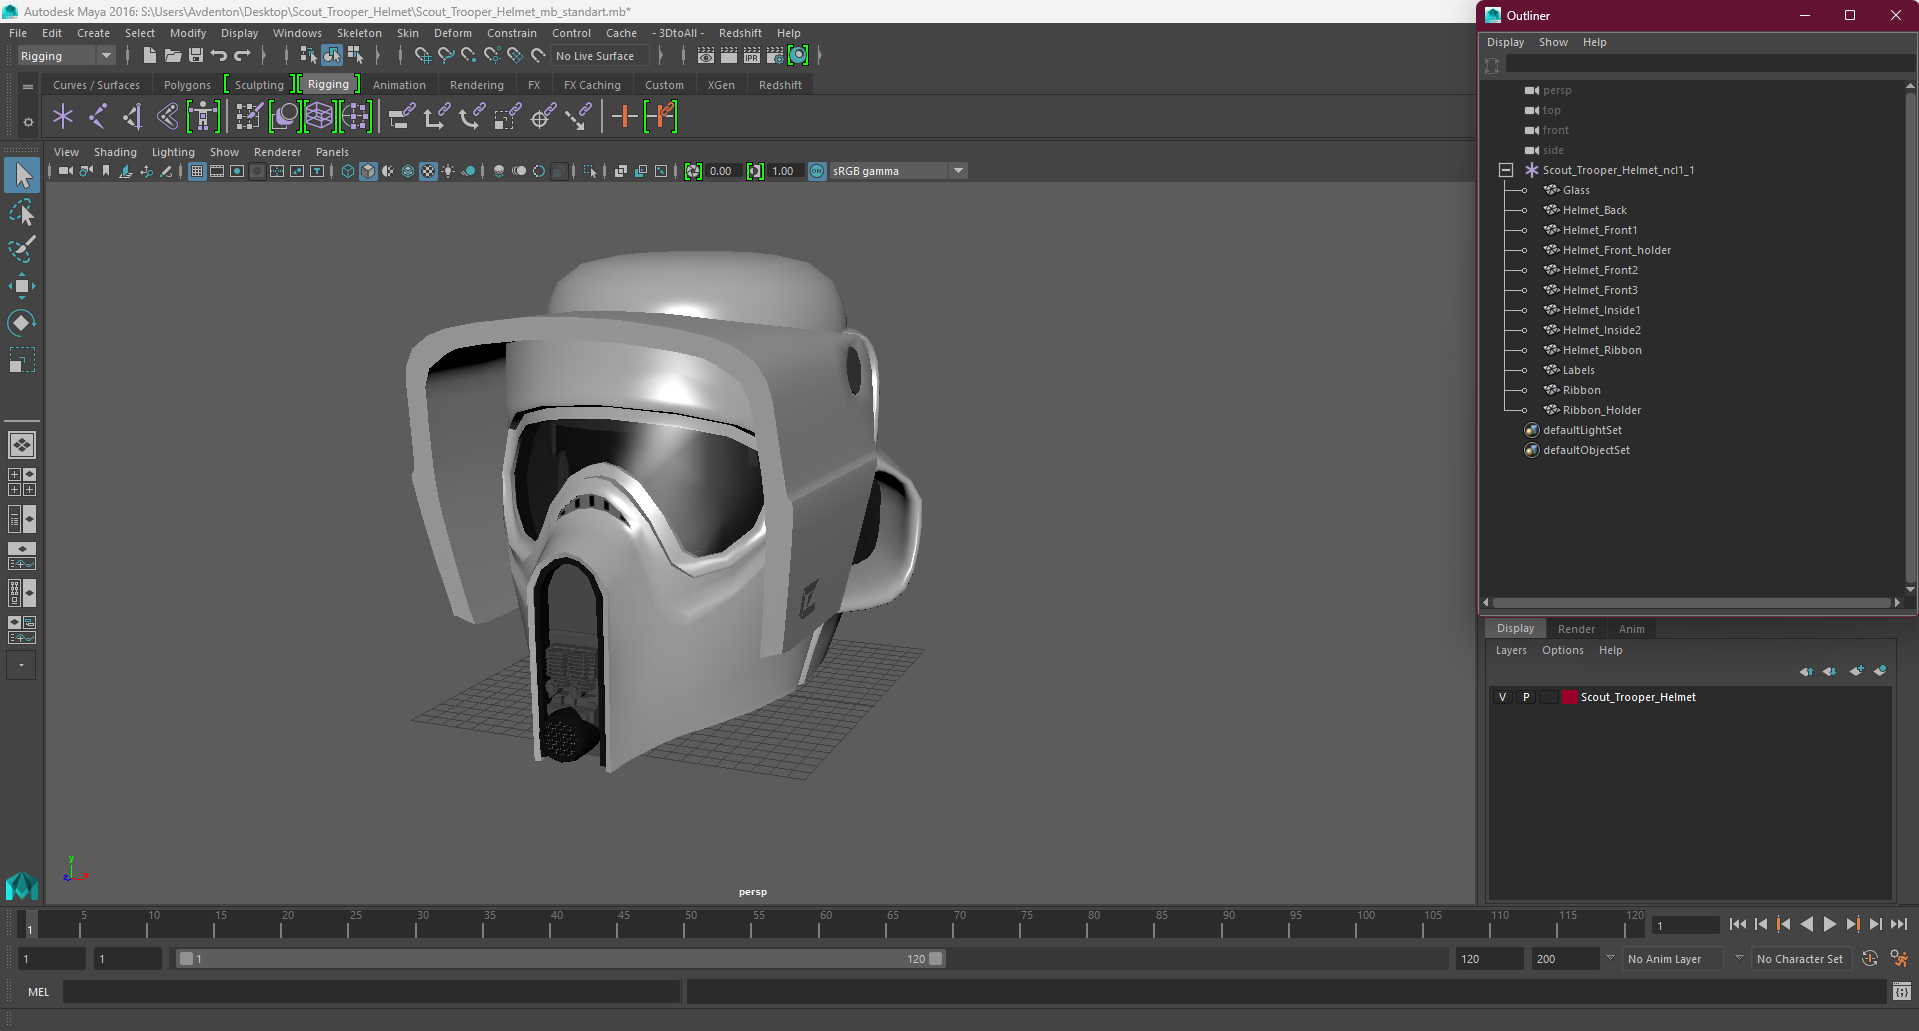The height and width of the screenshot is (1031, 1919).
Task: Toggle textured display in viewport
Action: pos(428,171)
